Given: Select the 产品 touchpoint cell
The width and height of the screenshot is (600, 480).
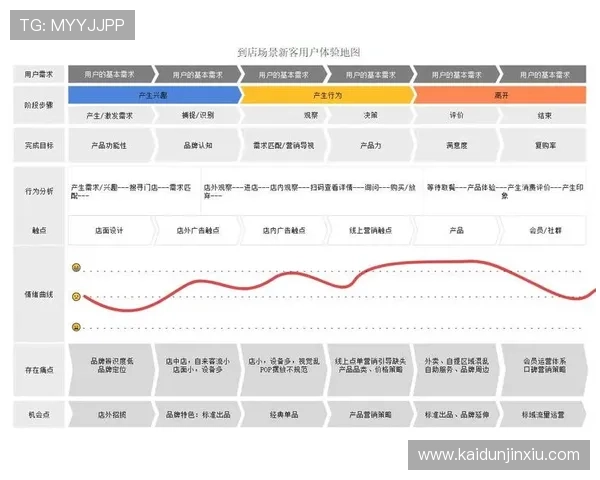Looking at the screenshot, I should pyautogui.click(x=457, y=230).
